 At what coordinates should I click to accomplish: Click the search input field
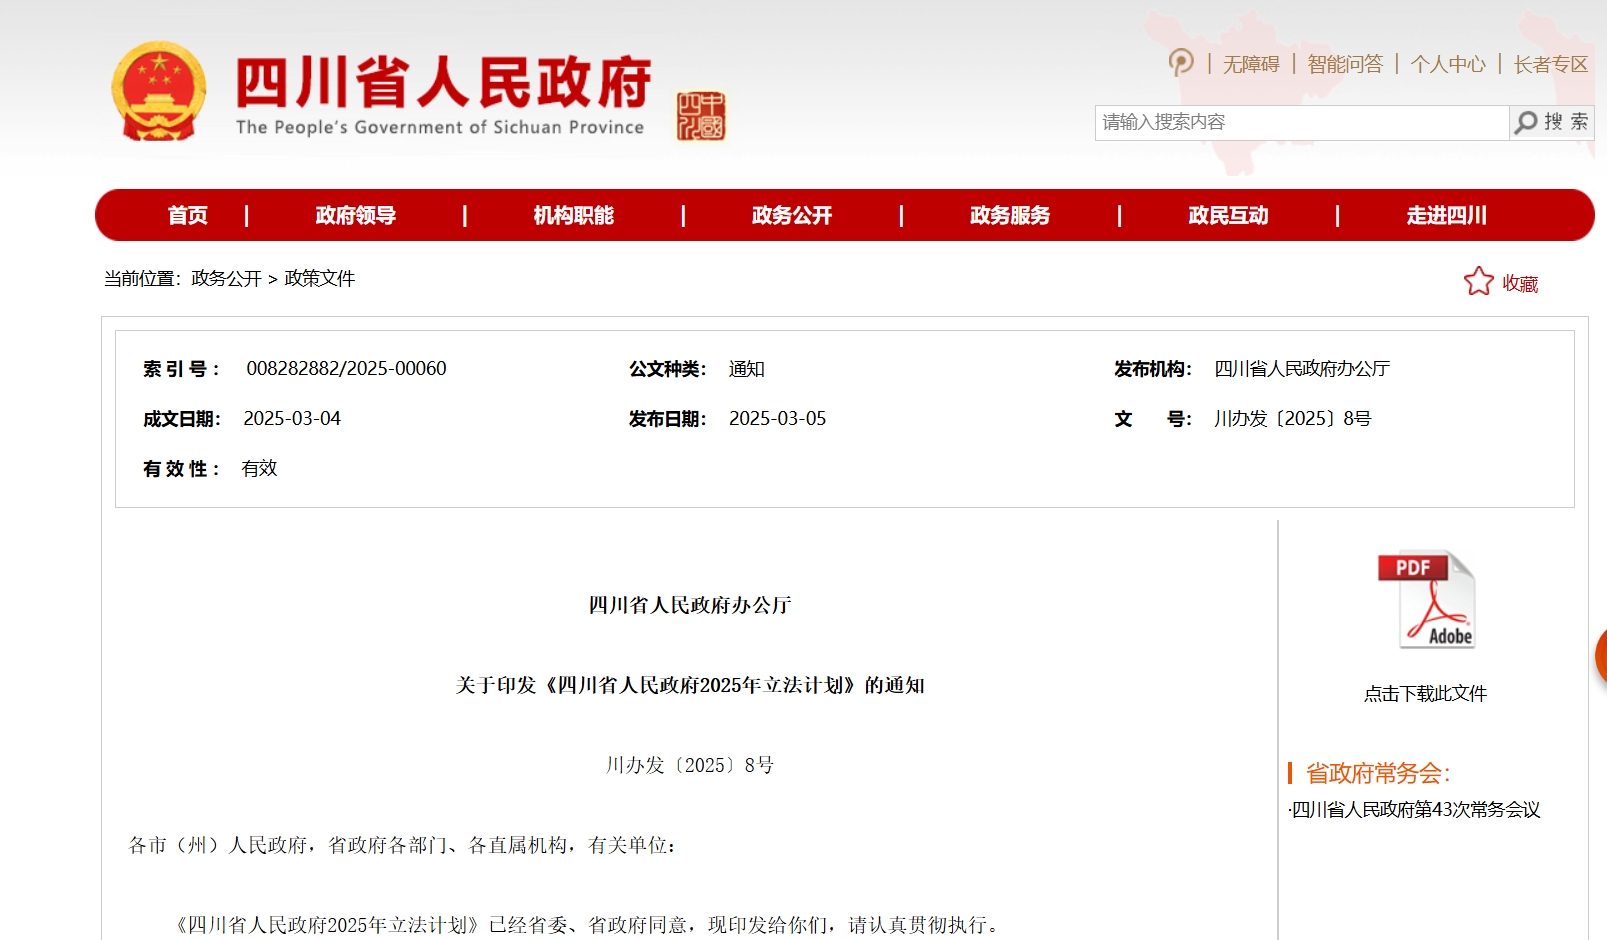1300,122
